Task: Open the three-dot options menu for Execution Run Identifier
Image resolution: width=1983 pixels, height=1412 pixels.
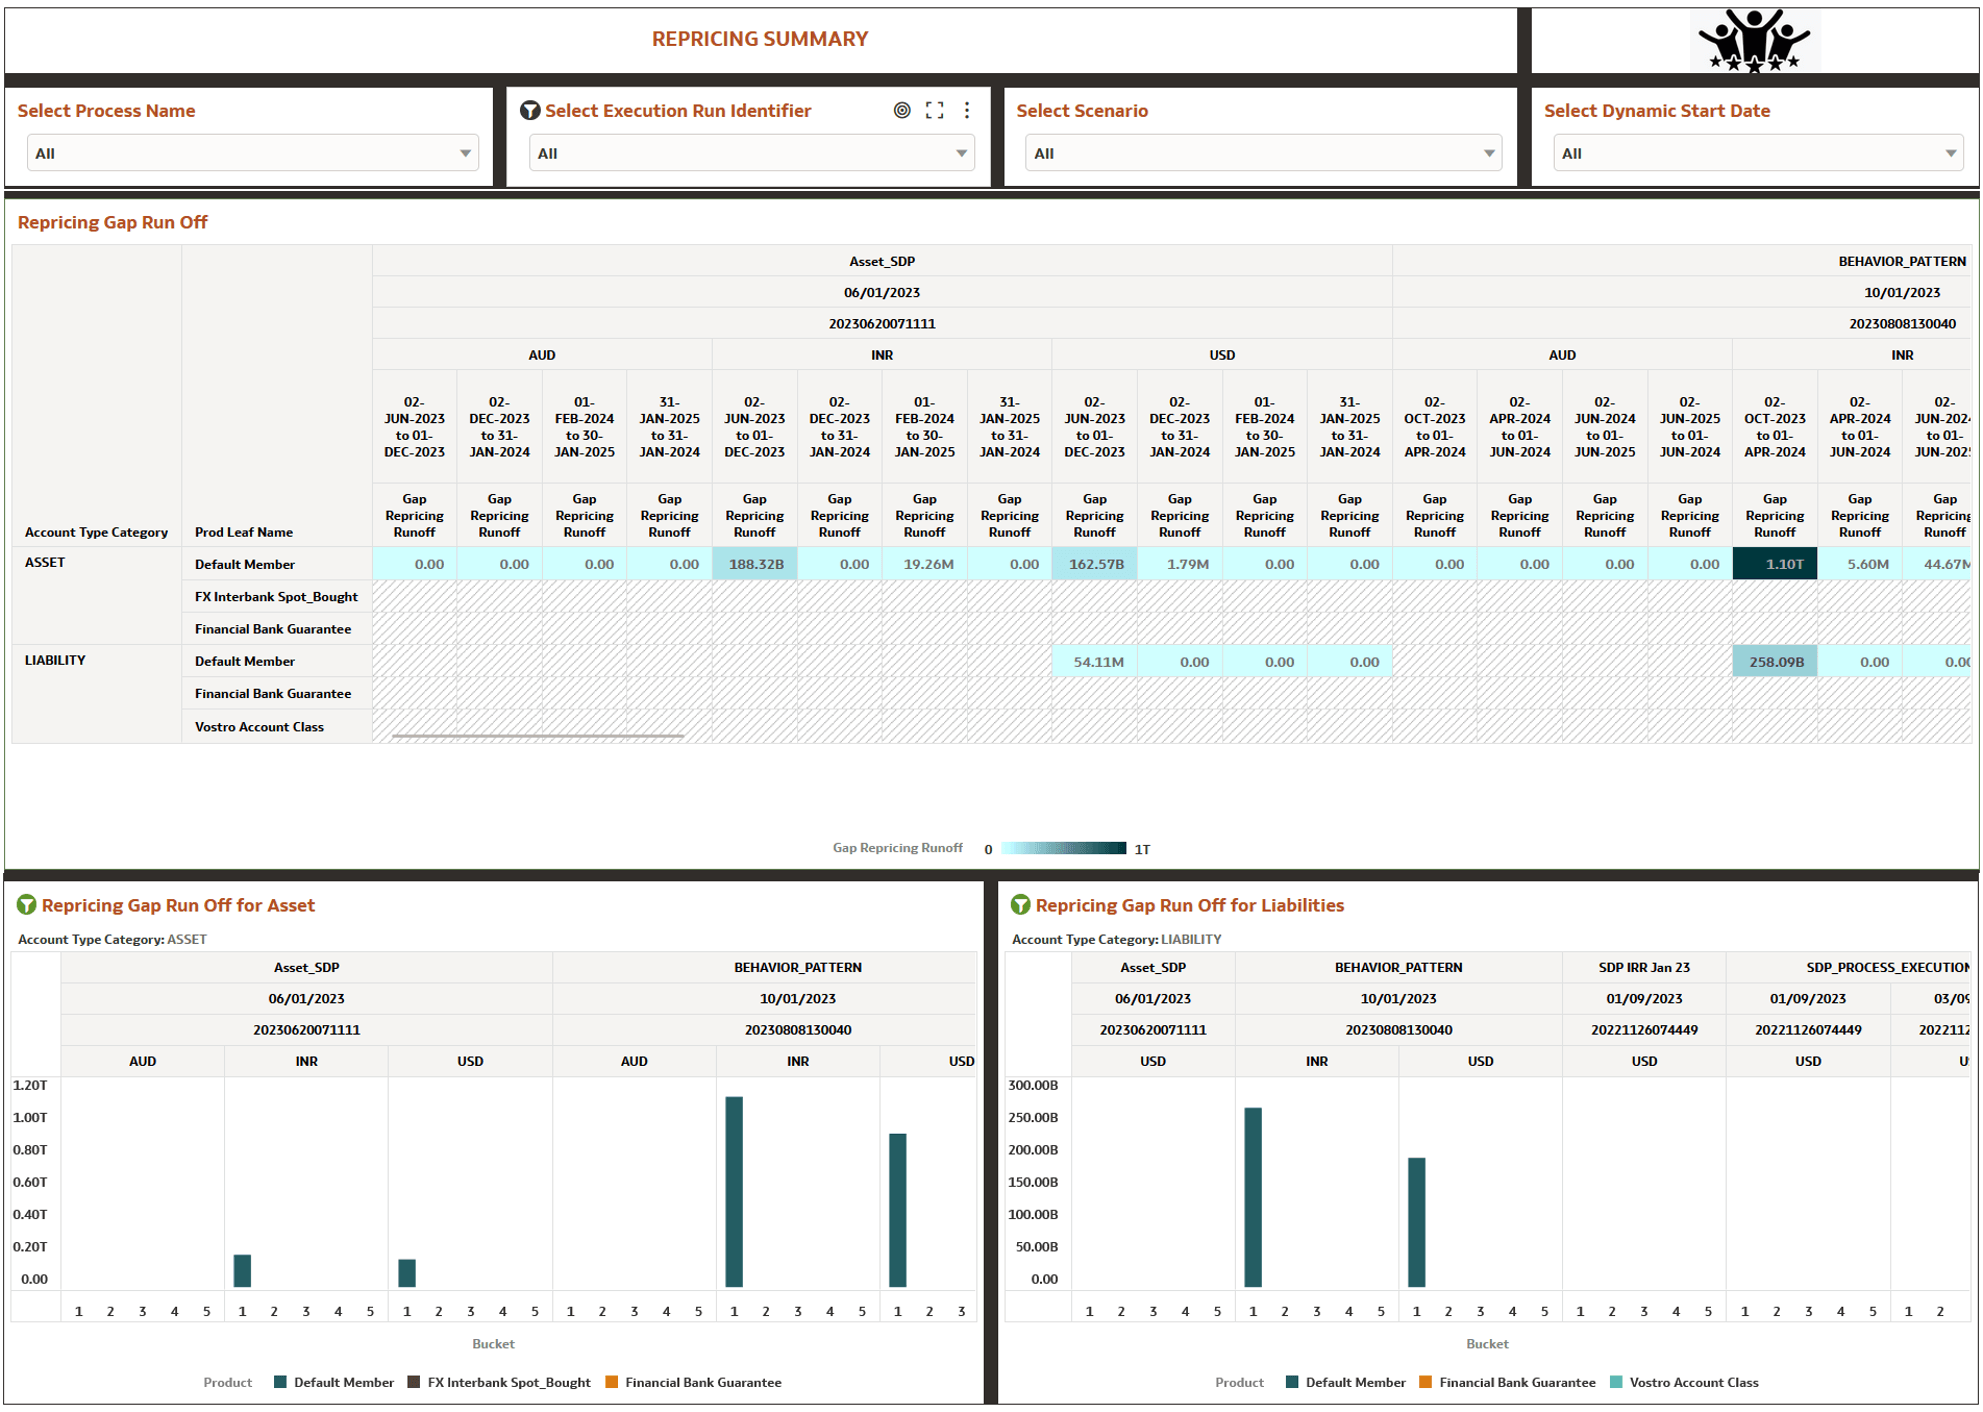Action: click(x=966, y=110)
